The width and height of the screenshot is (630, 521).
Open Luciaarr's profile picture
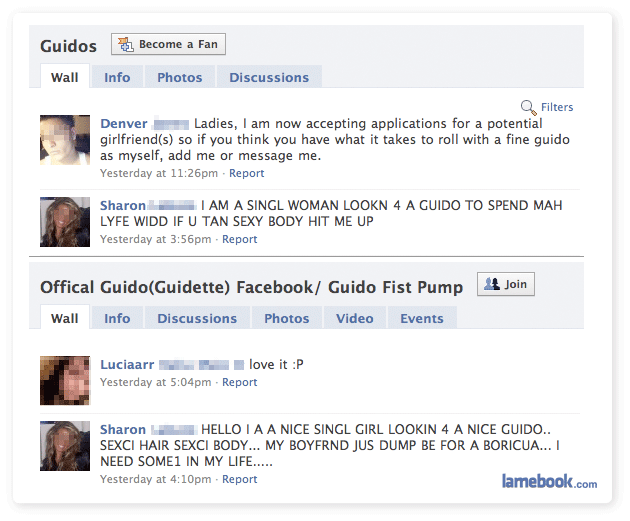click(x=65, y=380)
